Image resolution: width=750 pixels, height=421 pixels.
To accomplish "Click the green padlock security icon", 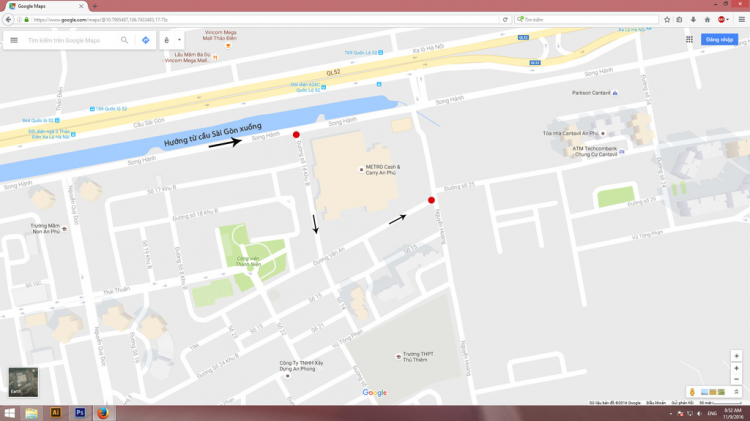I will click(27, 20).
